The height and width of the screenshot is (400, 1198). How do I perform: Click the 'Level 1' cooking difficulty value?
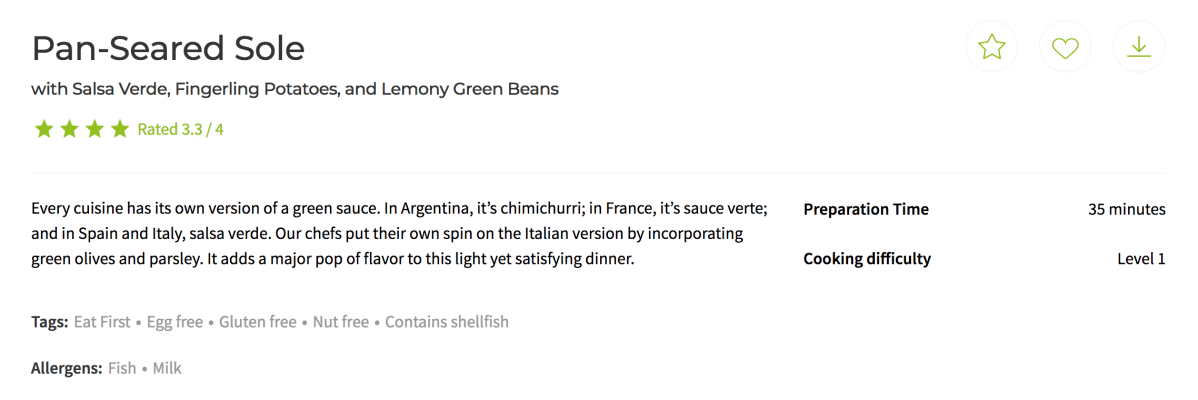coord(1141,259)
